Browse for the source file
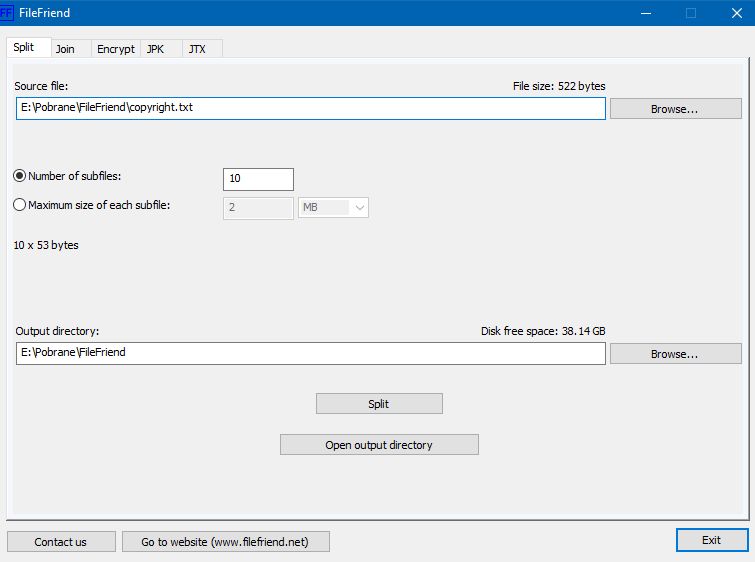This screenshot has width=755, height=562. 676,109
